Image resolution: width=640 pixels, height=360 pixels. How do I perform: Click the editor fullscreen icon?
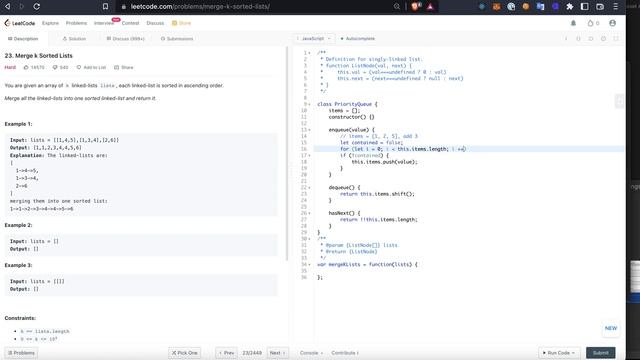click(x=616, y=39)
